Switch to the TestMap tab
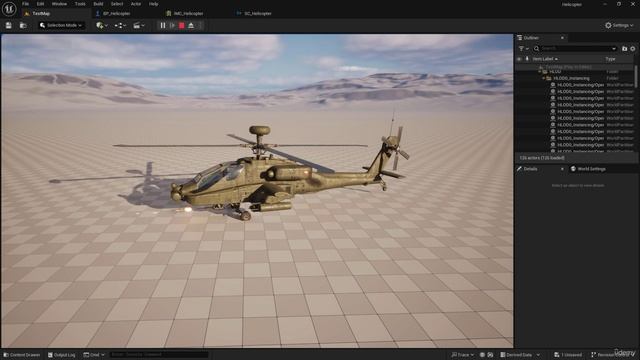This screenshot has height=360, width=640. click(41, 13)
